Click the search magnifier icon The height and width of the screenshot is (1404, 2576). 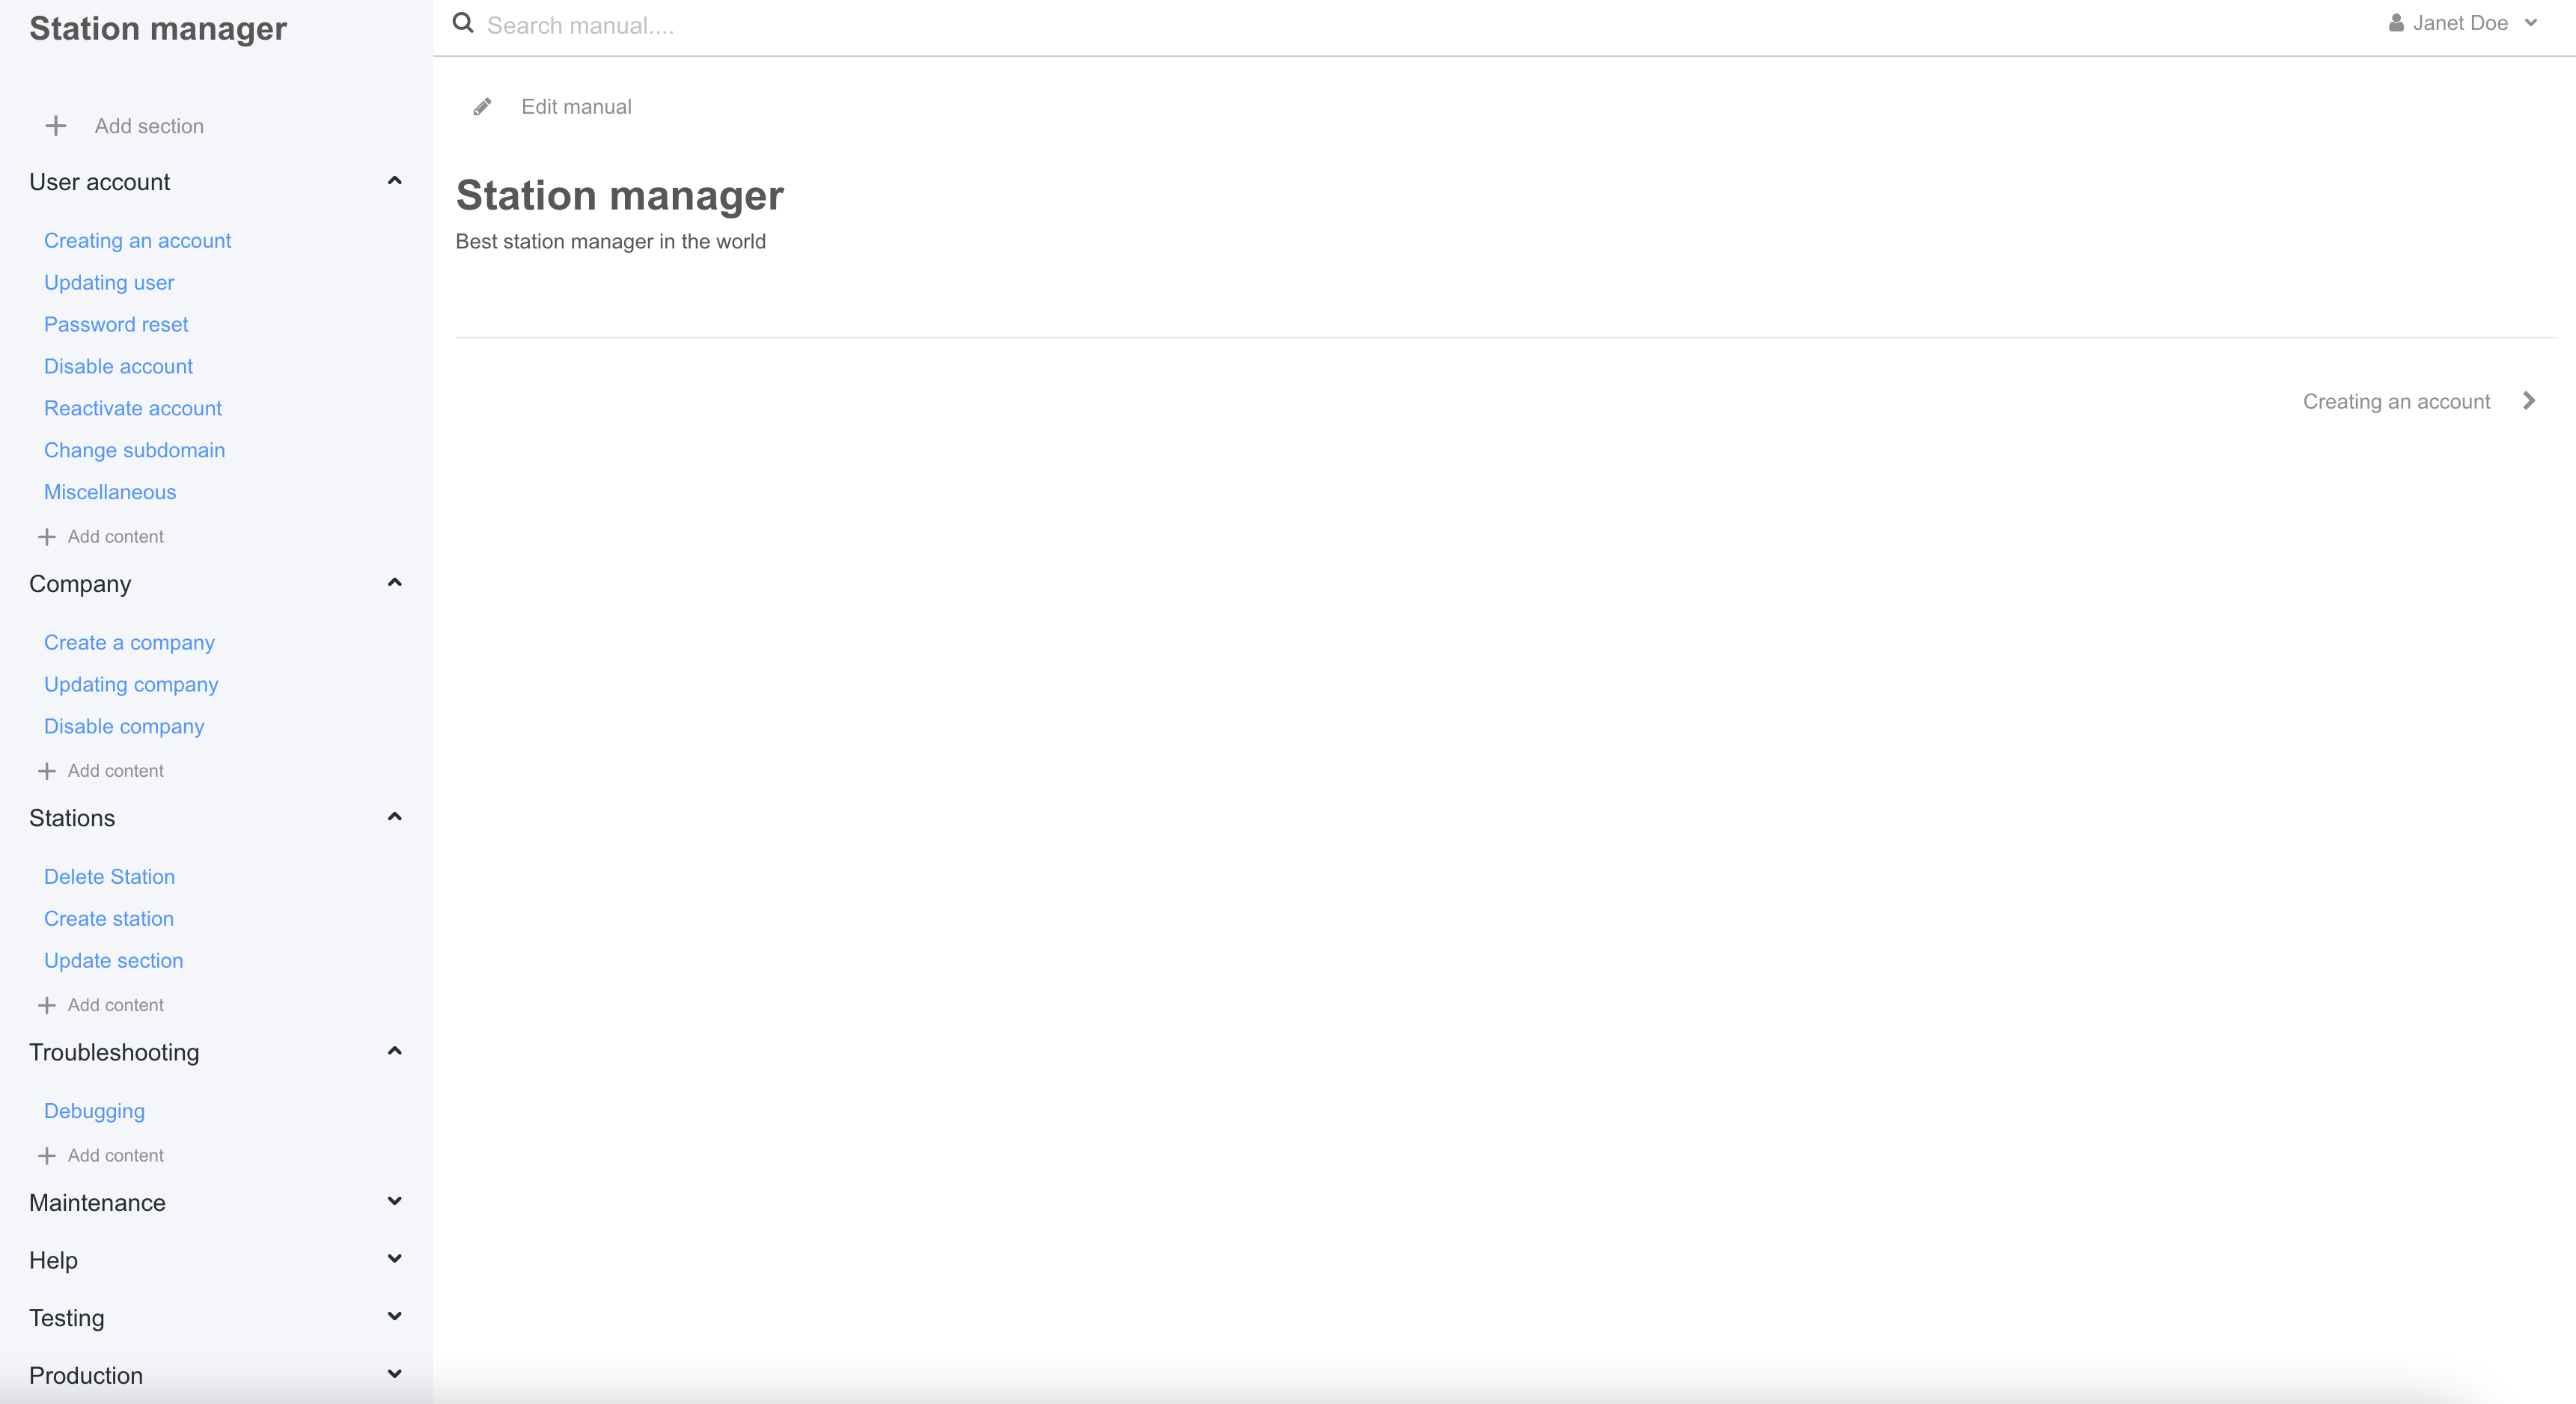point(463,23)
